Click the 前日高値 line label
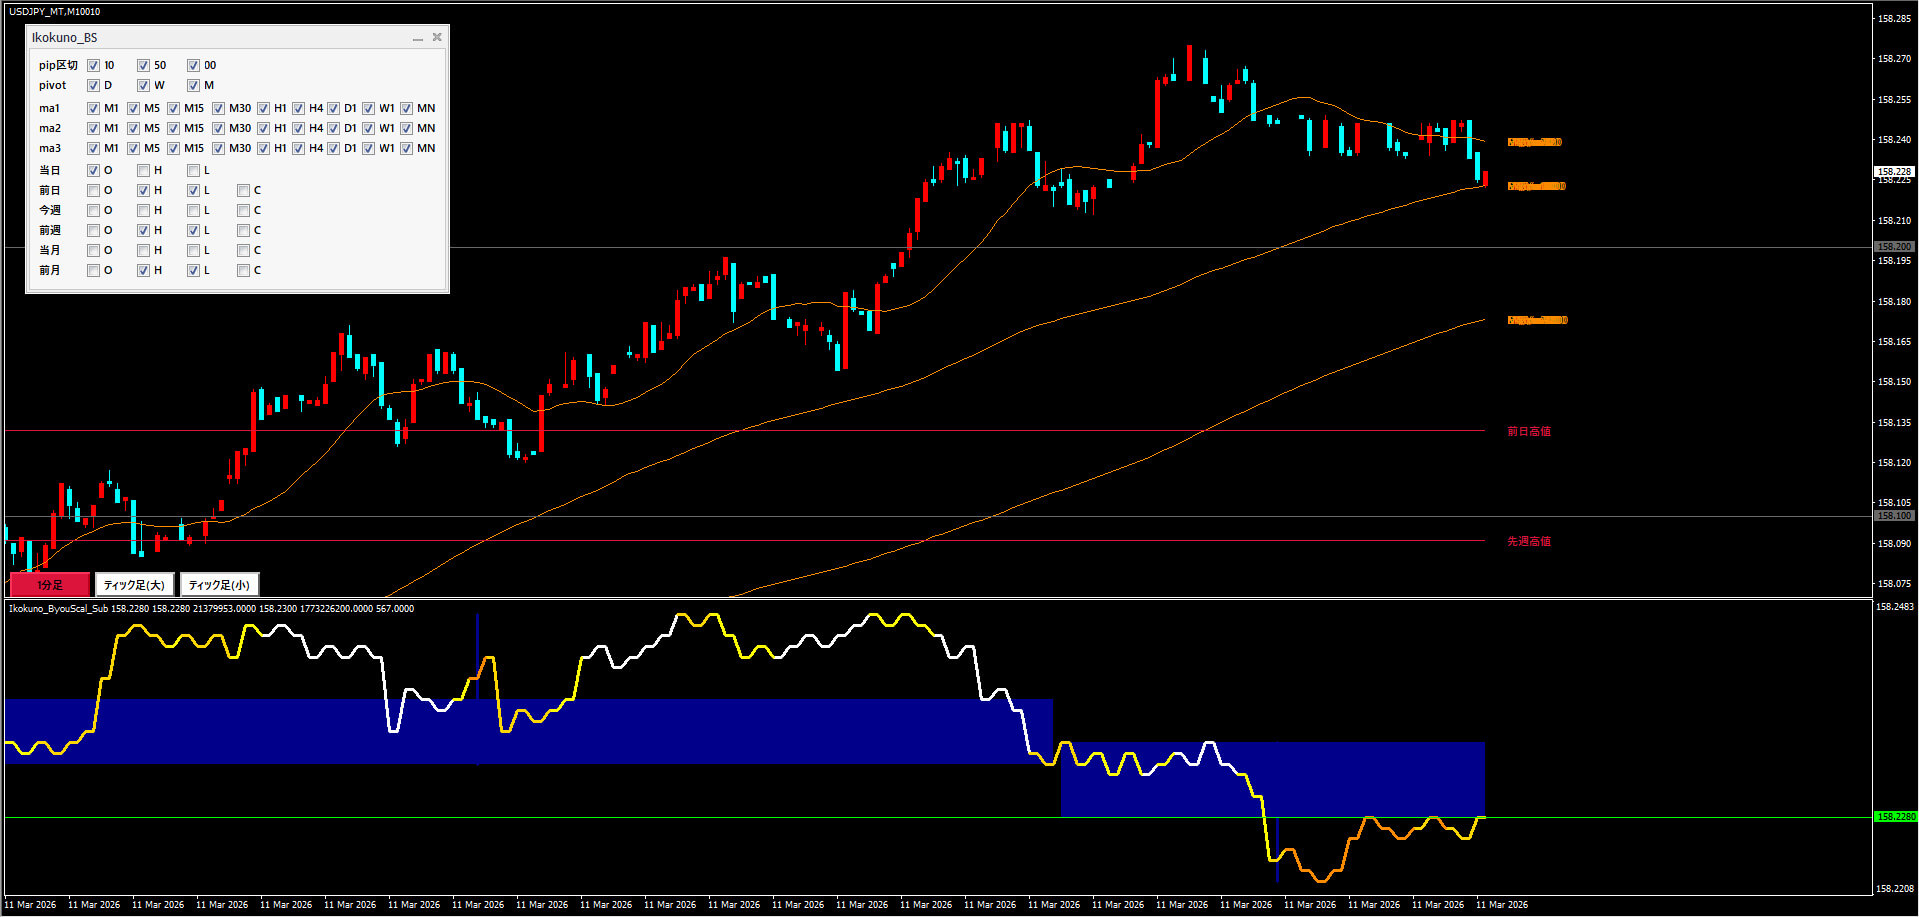Screen dimensions: 1919x917 point(1528,431)
